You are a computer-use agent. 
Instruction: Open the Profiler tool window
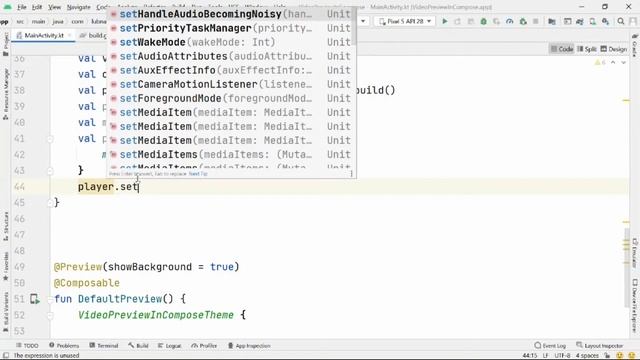tap(204, 346)
